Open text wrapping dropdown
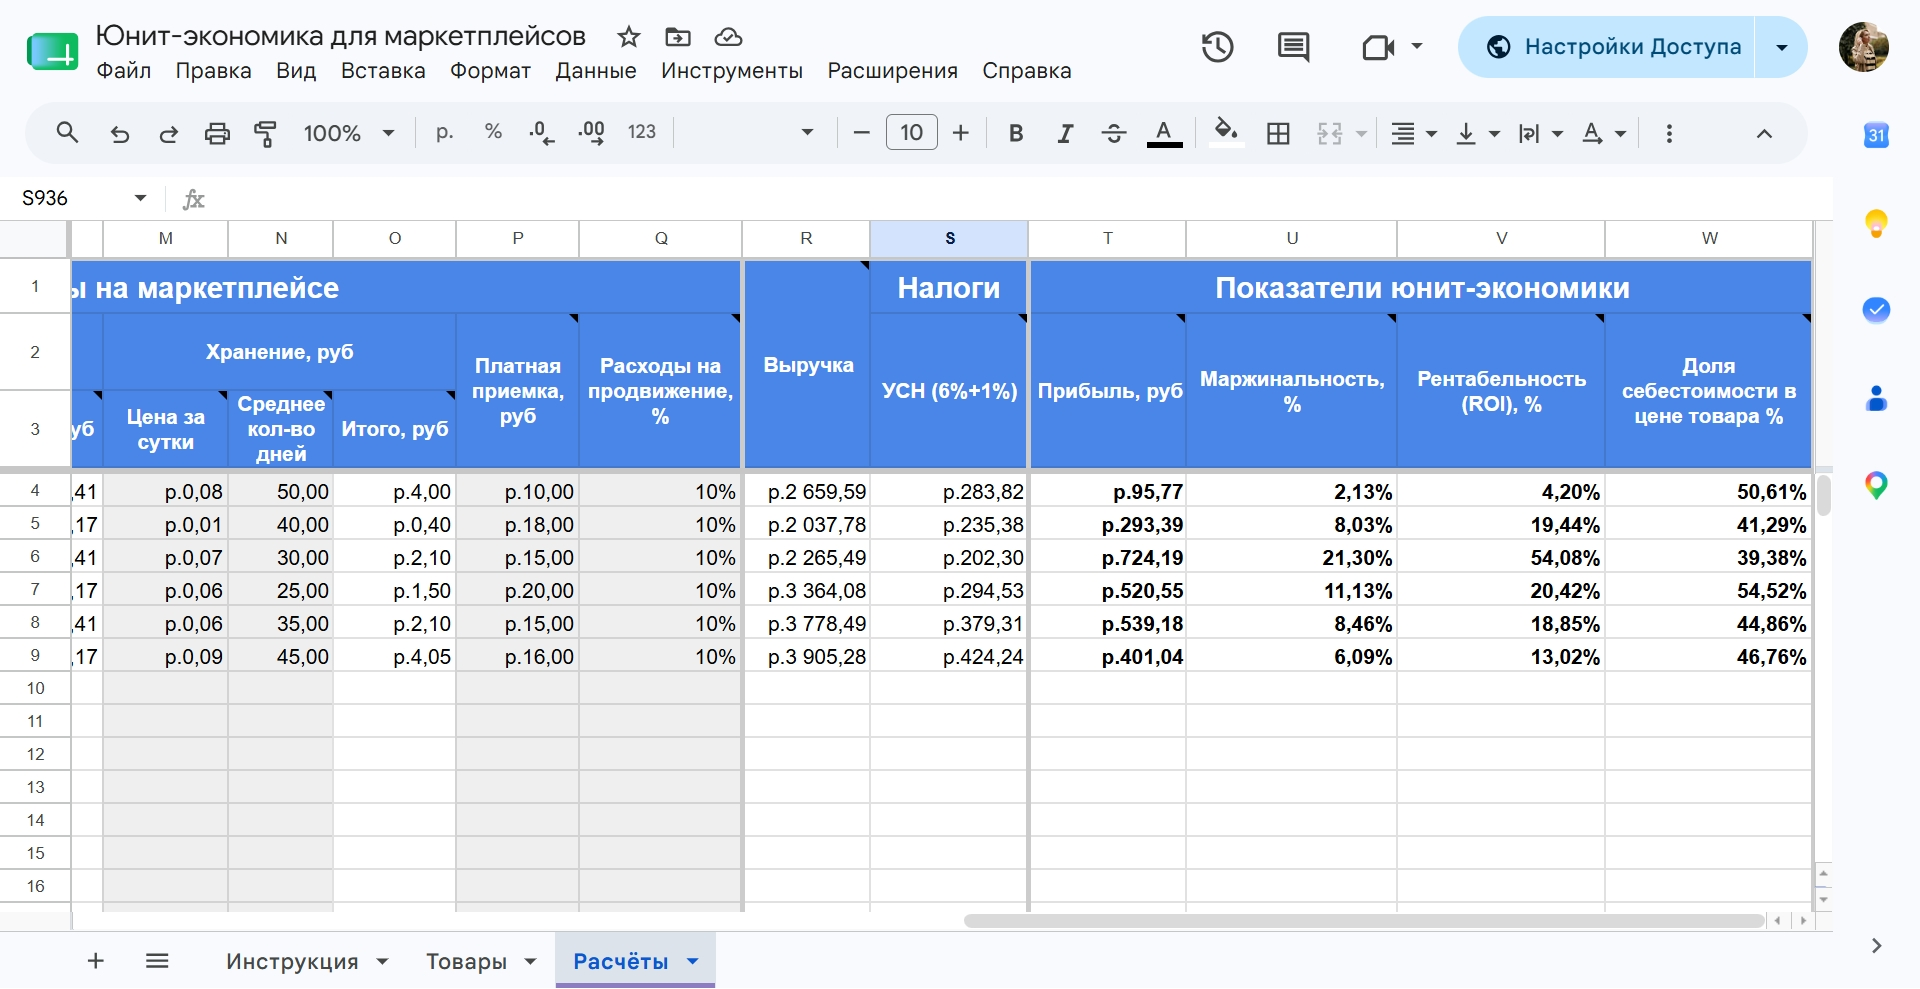1920x989 pixels. (x=1540, y=133)
